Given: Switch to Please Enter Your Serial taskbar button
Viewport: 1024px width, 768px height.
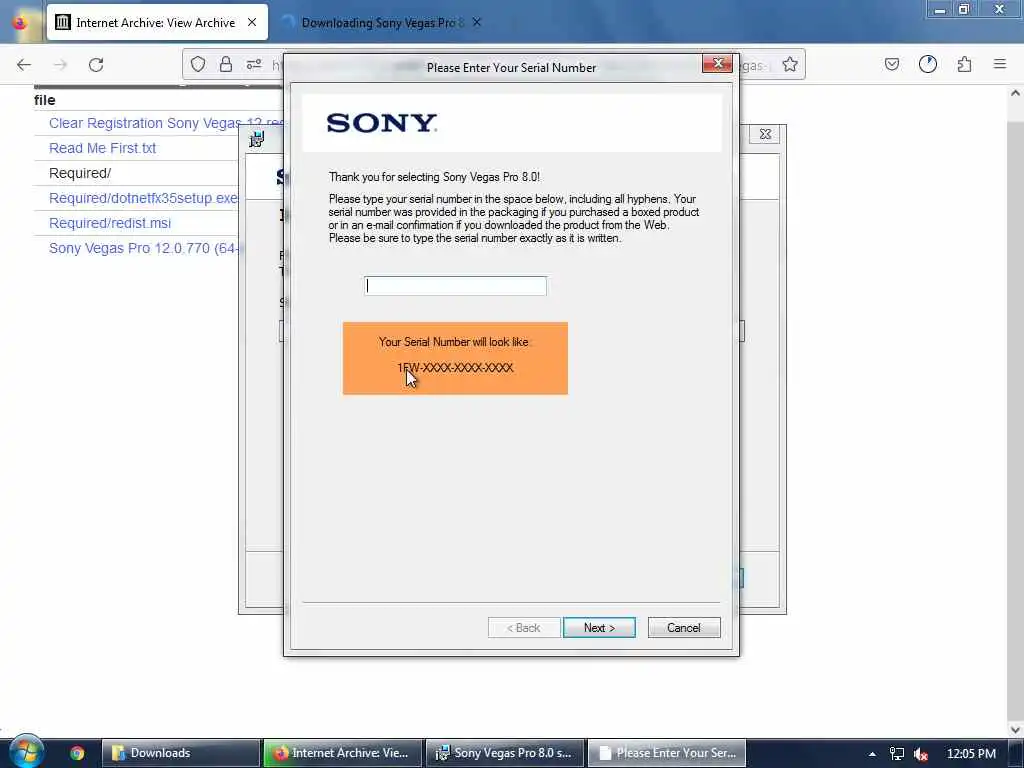Looking at the screenshot, I should tap(667, 753).
